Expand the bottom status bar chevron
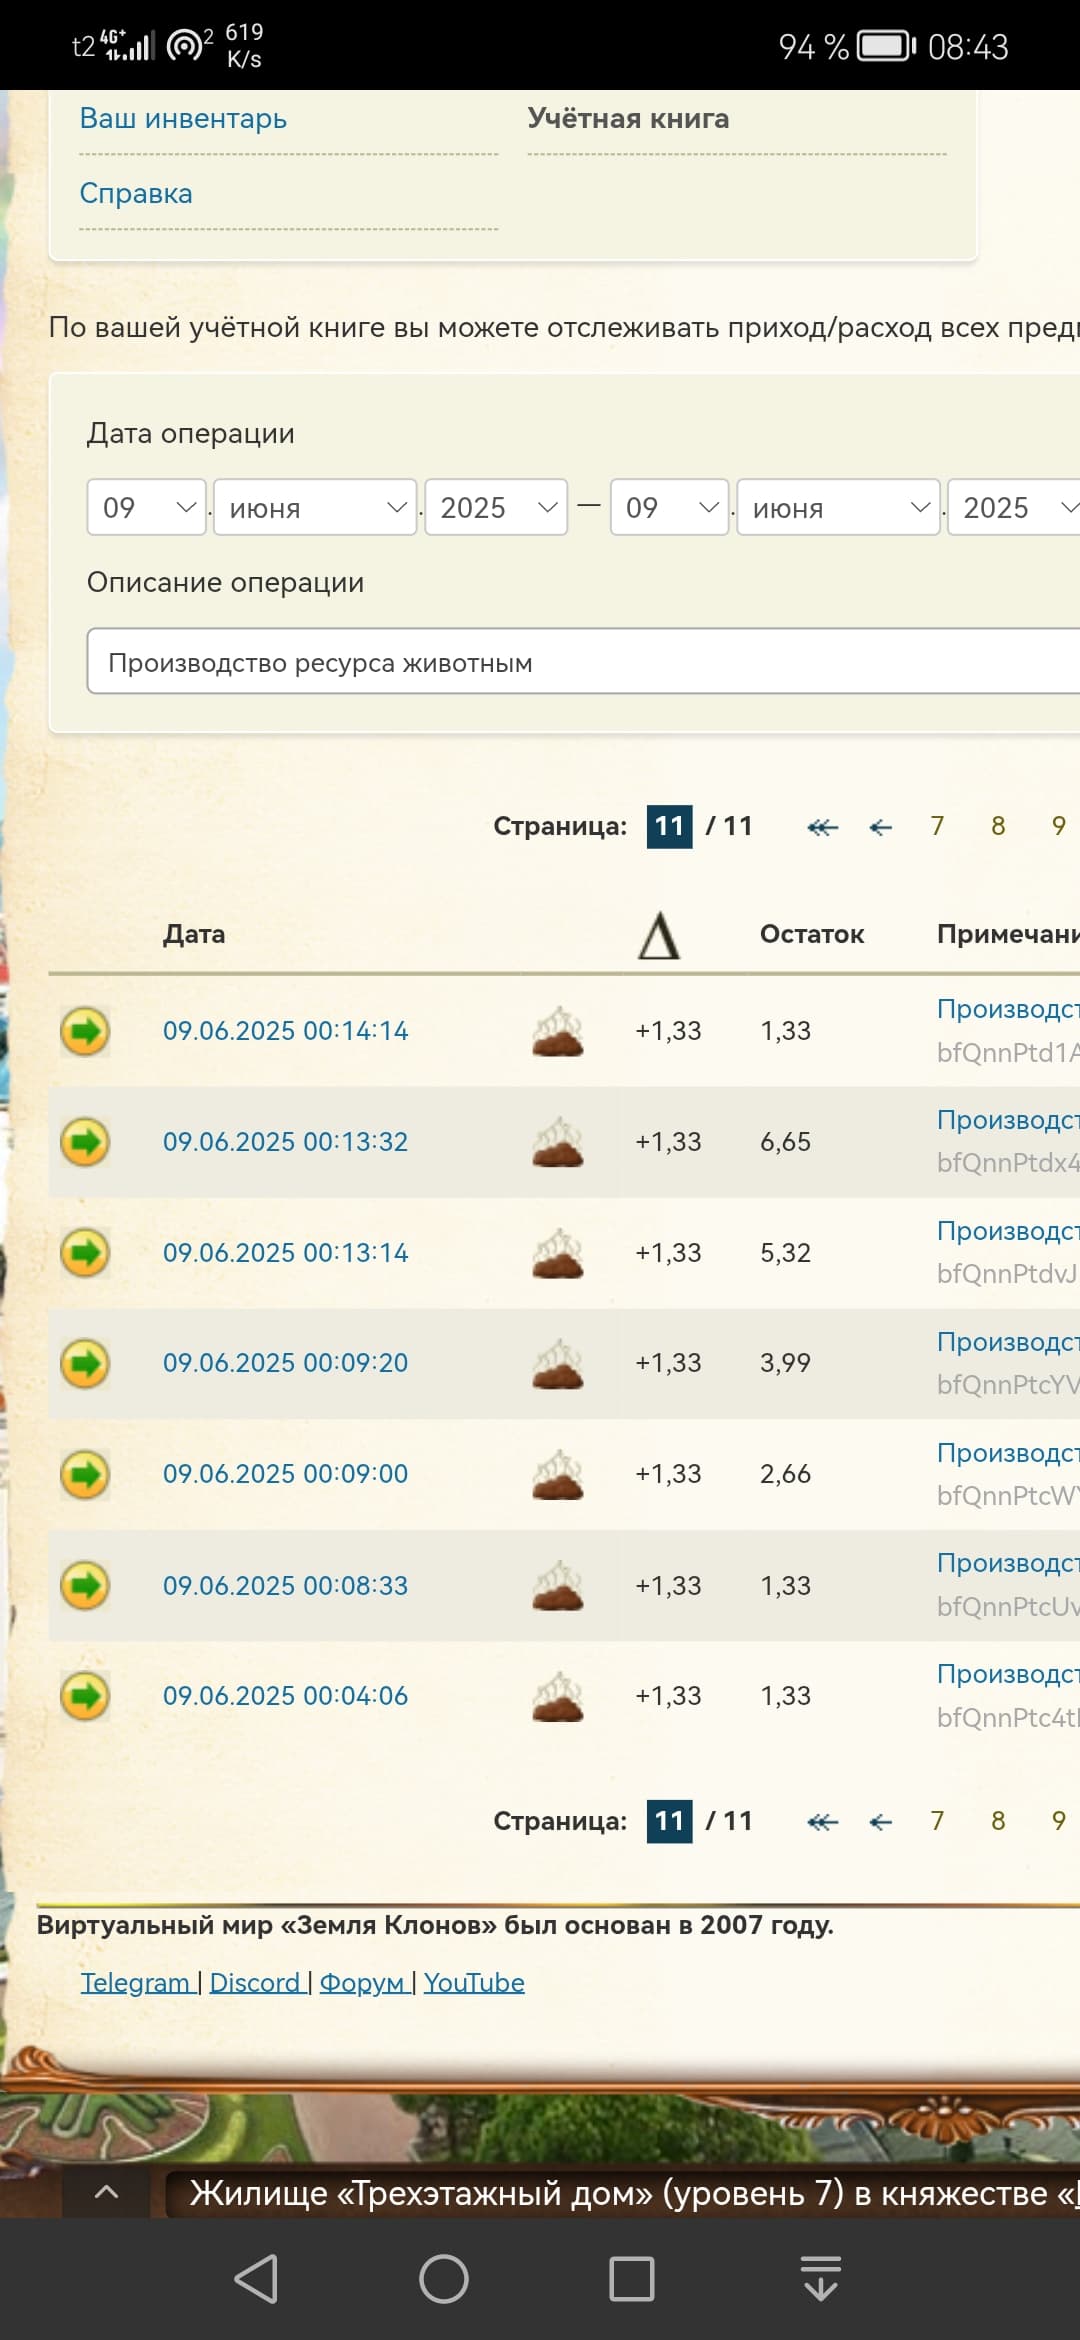Screen dimensions: 1080x2340 (x=106, y=2192)
